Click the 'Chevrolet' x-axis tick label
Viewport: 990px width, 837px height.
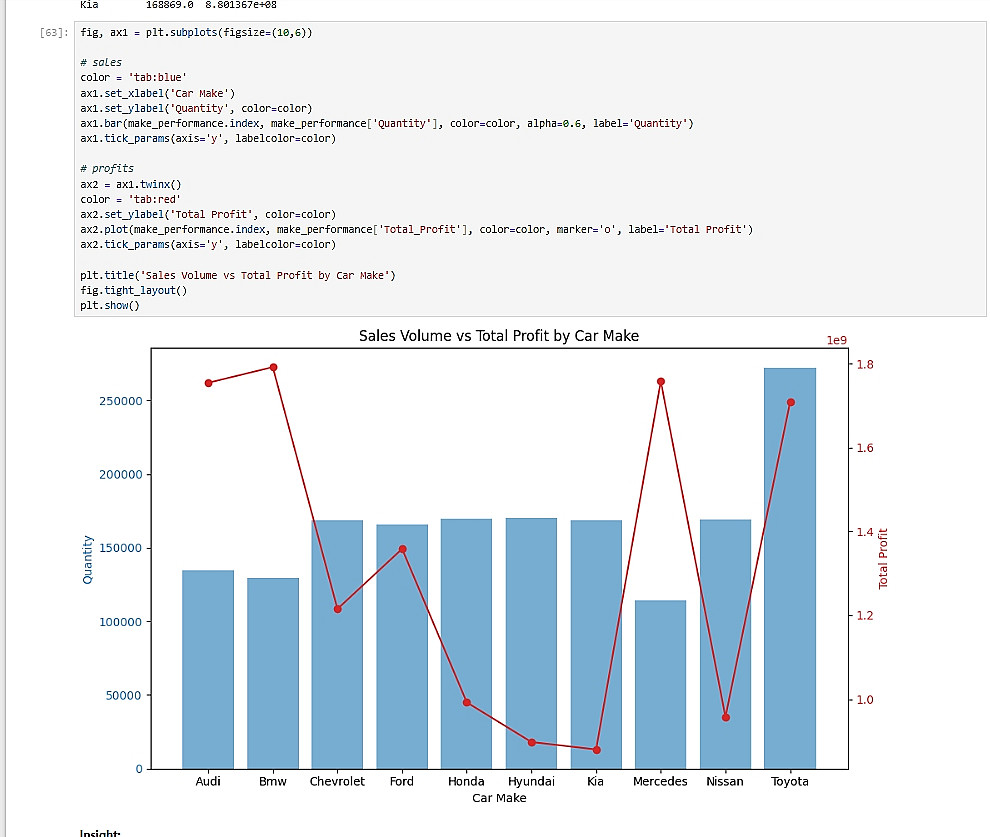point(337,781)
